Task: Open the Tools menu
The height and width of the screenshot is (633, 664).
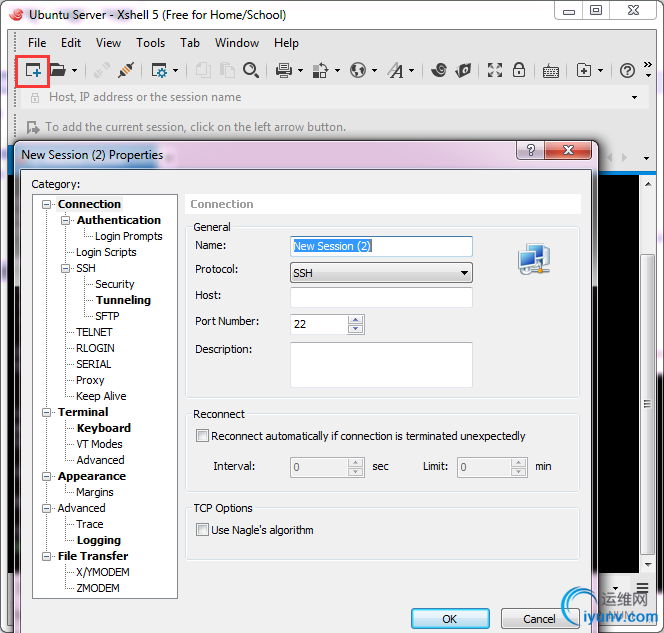Action: (x=150, y=43)
